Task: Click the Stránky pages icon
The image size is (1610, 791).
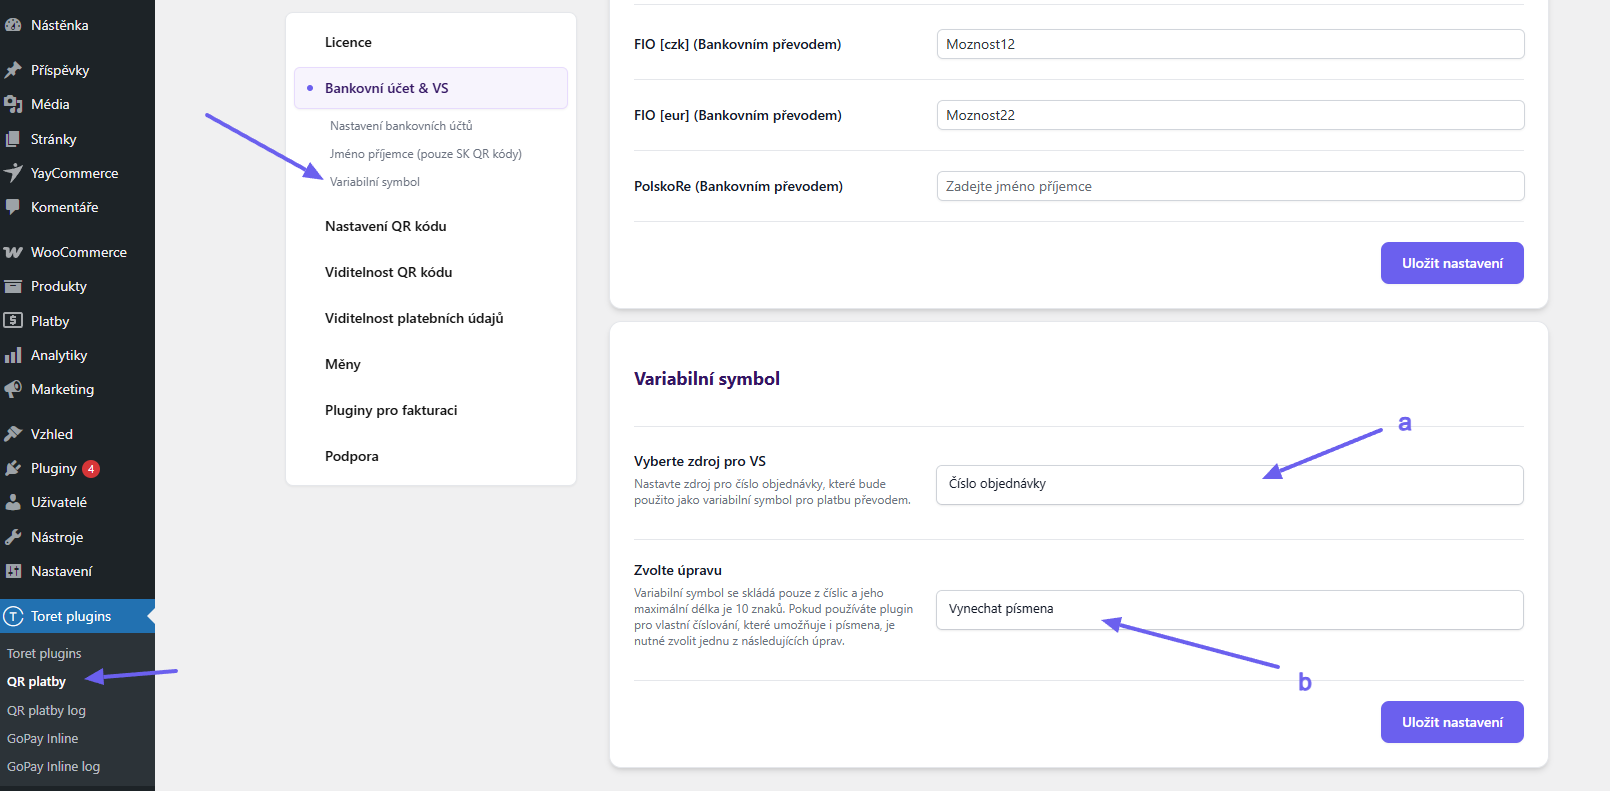Action: coord(13,139)
